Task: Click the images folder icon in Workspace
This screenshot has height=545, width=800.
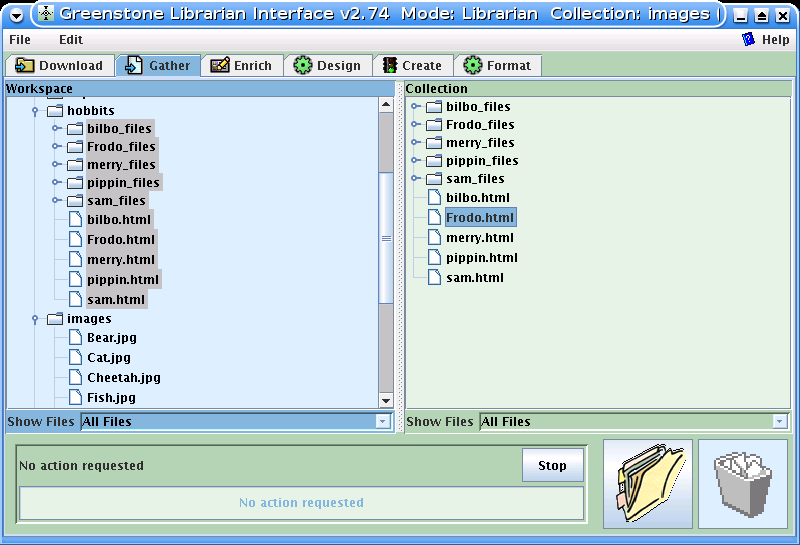Action: [55, 319]
